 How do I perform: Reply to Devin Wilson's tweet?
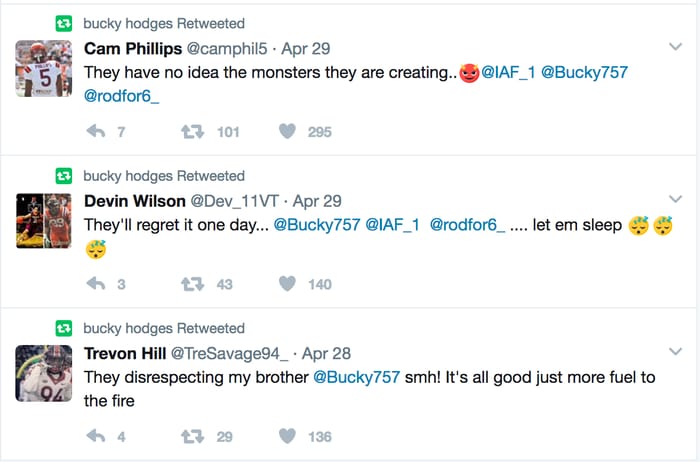(x=97, y=284)
